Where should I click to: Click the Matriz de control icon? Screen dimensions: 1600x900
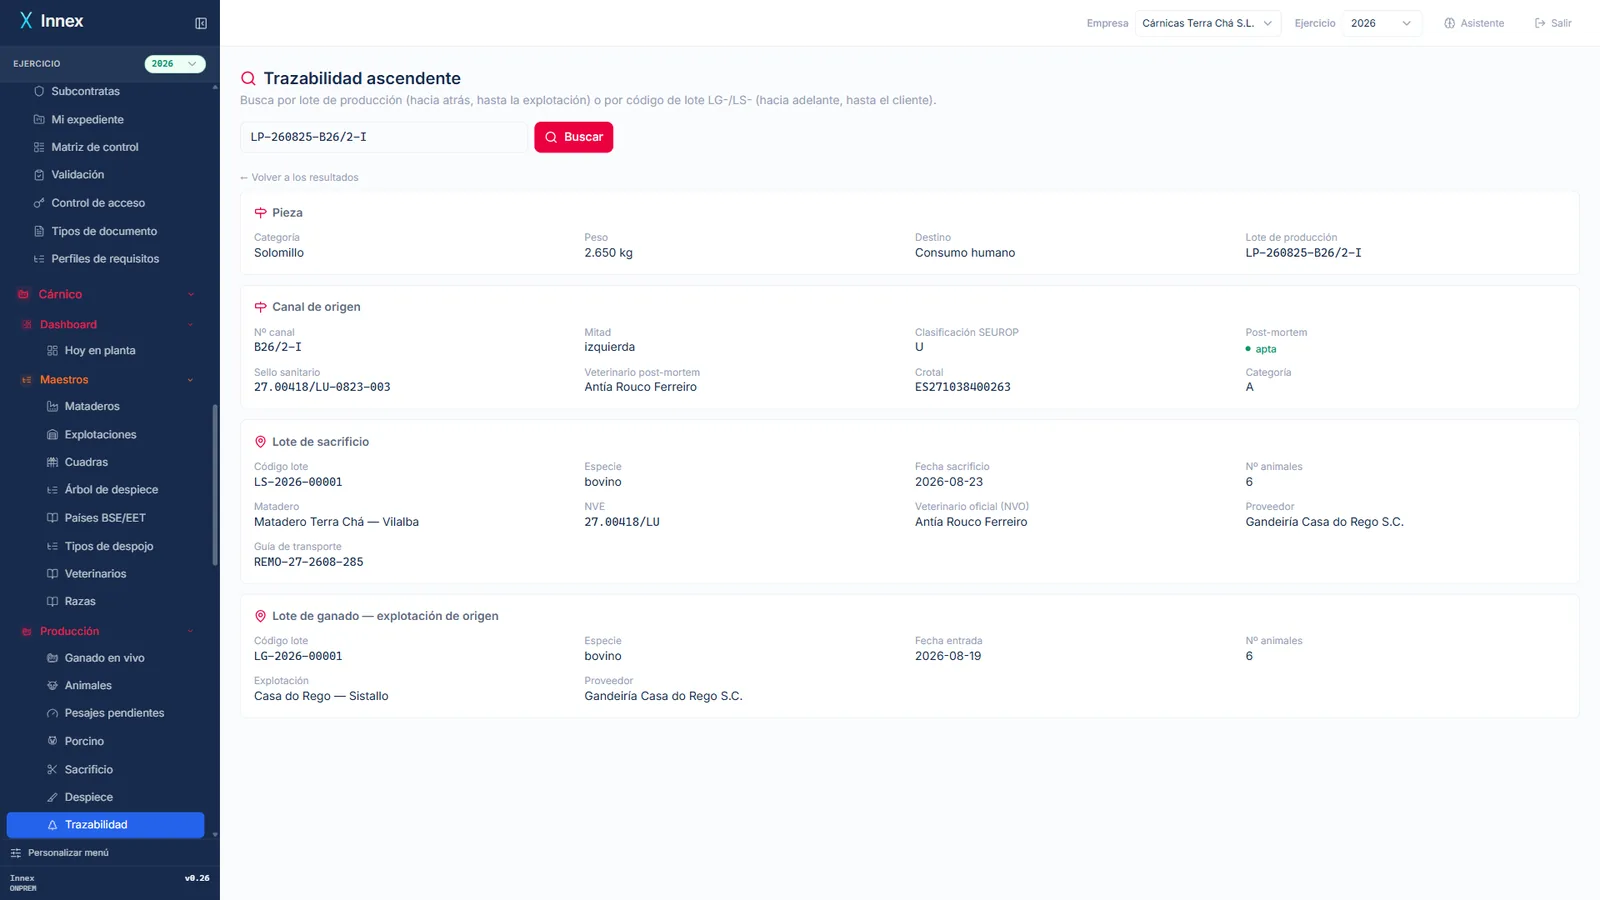39,147
